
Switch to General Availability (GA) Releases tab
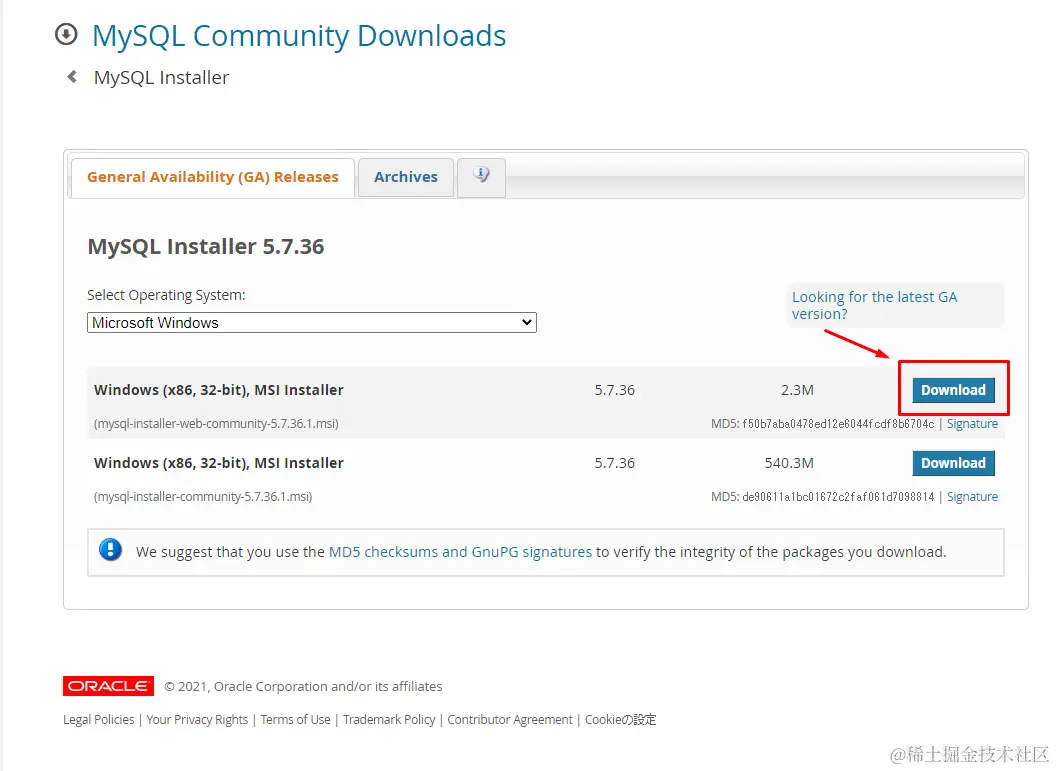(213, 177)
